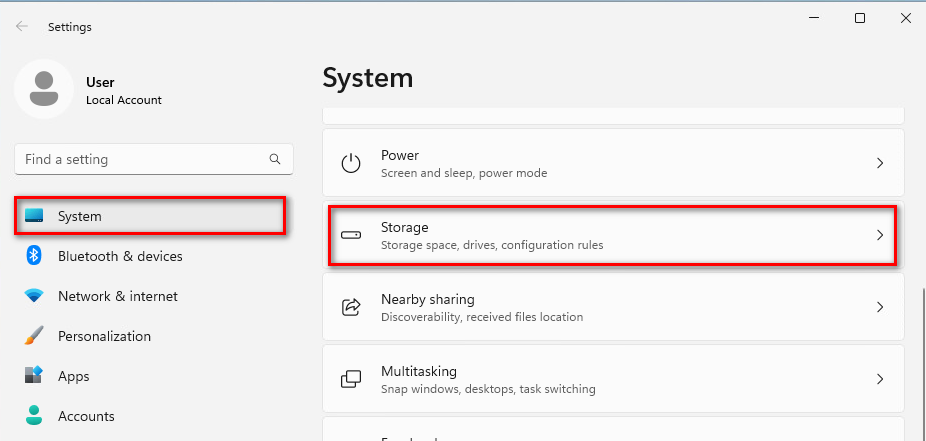This screenshot has height=441, width=926.
Task: Select the System monitor icon
Action: pos(34,216)
